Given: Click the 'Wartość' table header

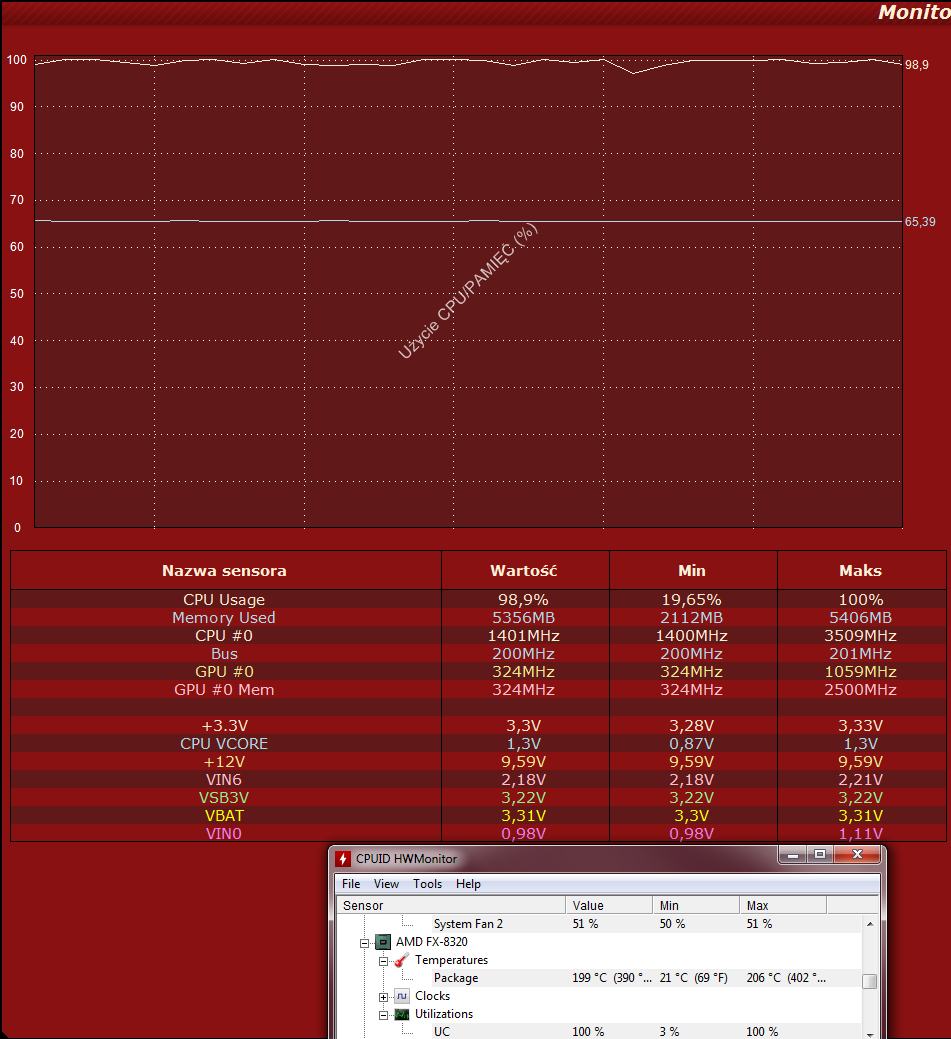Looking at the screenshot, I should click(524, 571).
